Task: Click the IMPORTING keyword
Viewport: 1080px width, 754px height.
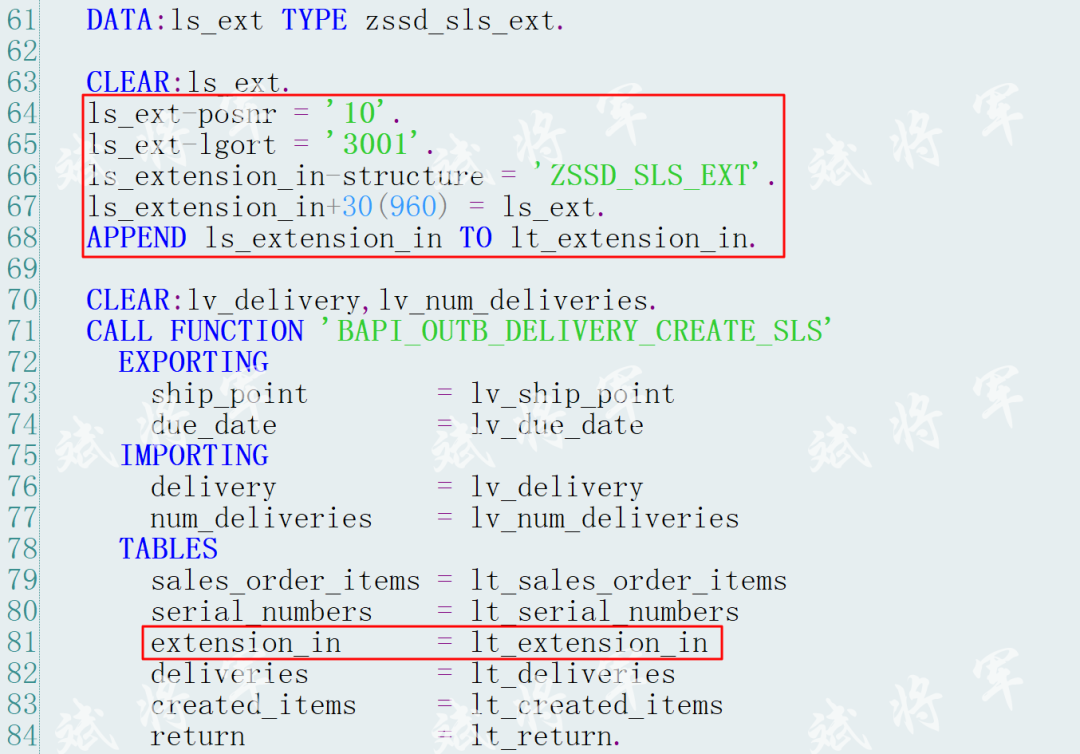Action: [x=194, y=455]
